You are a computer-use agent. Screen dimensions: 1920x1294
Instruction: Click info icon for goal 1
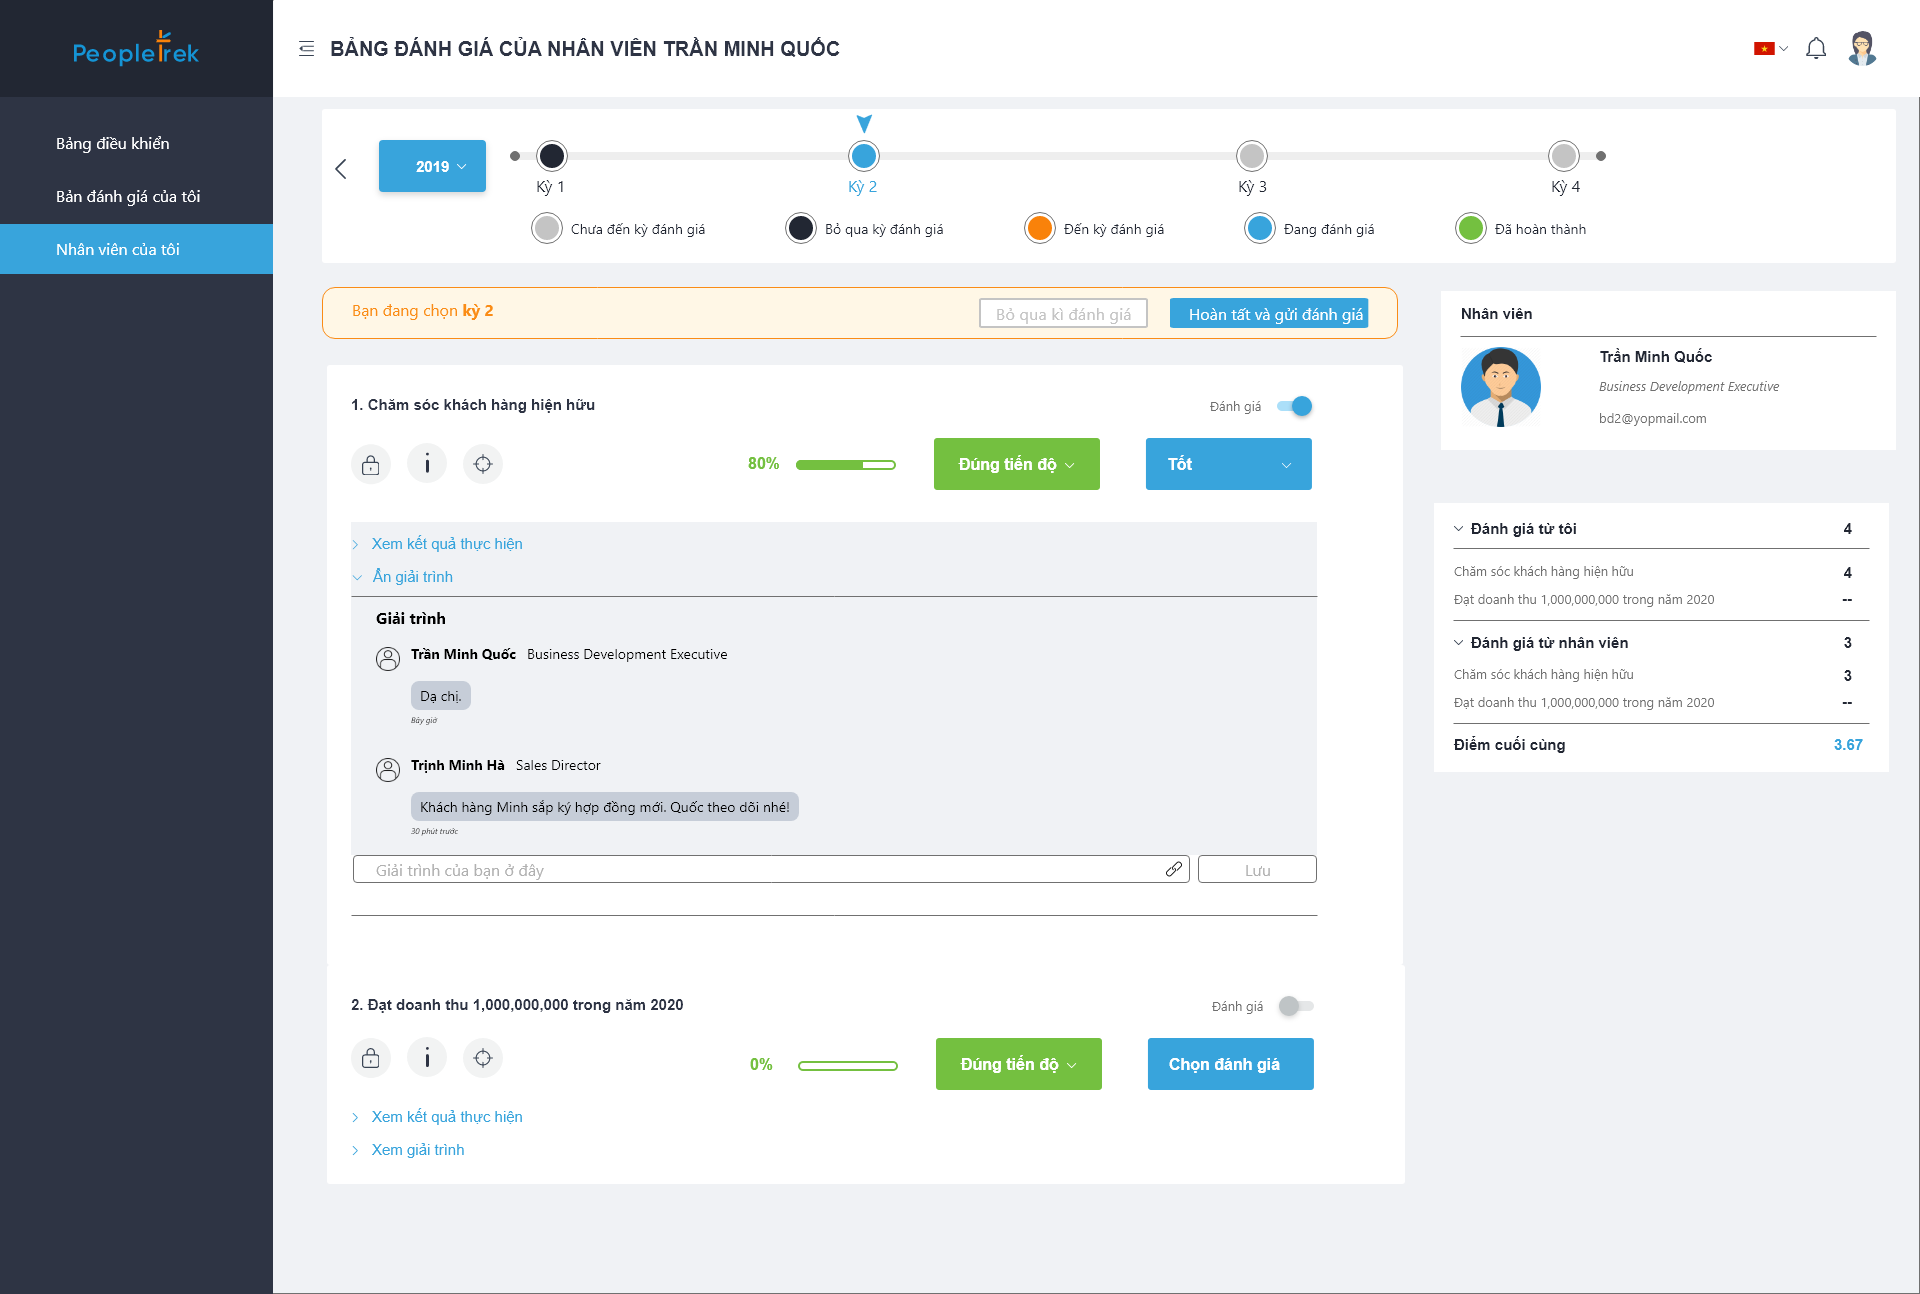coord(427,464)
